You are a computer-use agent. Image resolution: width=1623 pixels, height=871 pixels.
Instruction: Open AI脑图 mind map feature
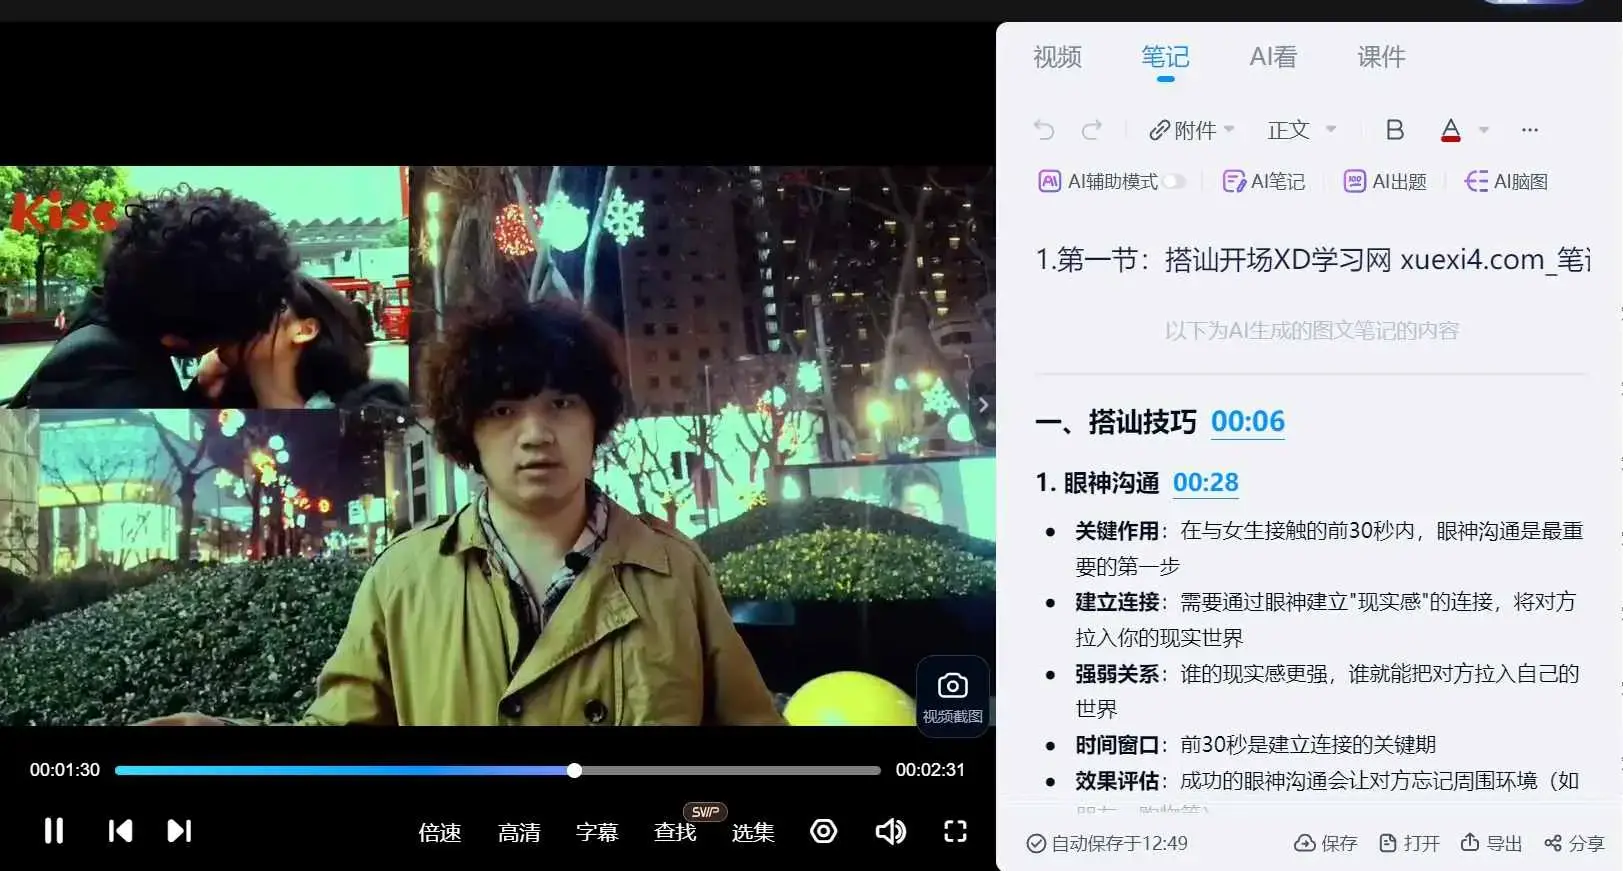point(1506,182)
